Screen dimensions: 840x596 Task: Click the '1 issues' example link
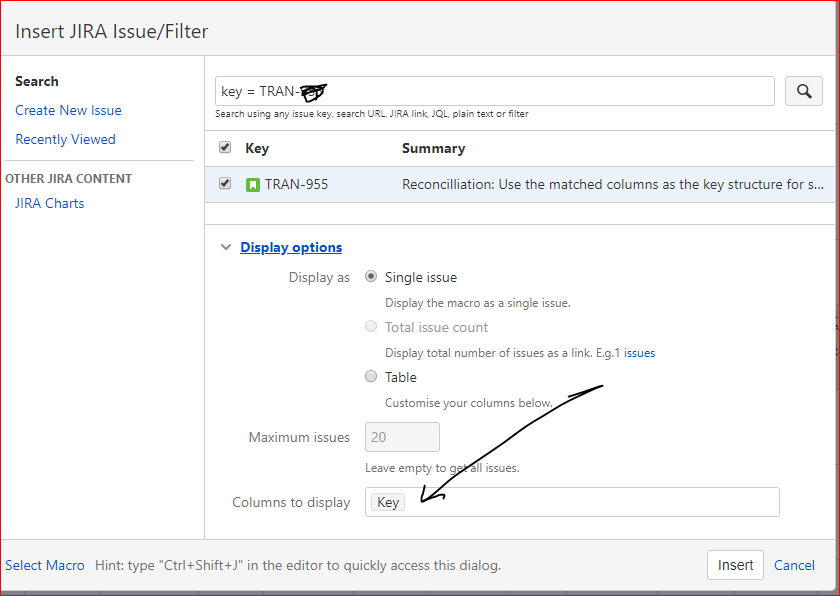pyautogui.click(x=634, y=353)
